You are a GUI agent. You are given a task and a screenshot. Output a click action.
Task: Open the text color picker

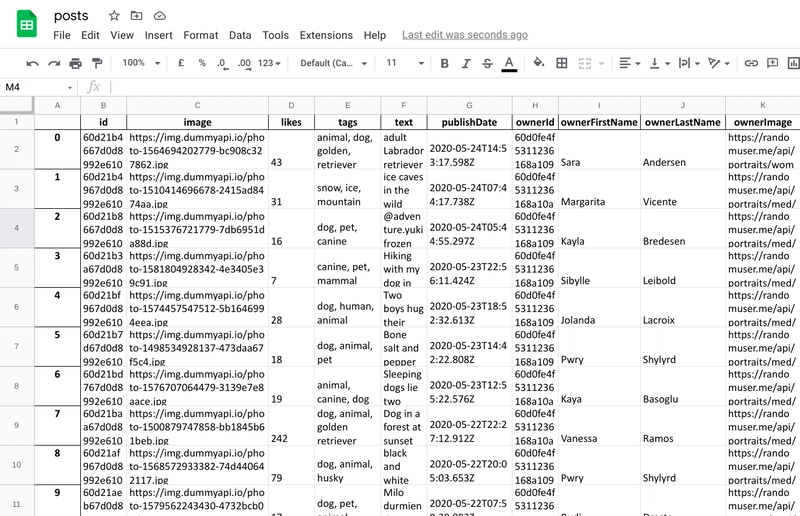click(x=509, y=64)
